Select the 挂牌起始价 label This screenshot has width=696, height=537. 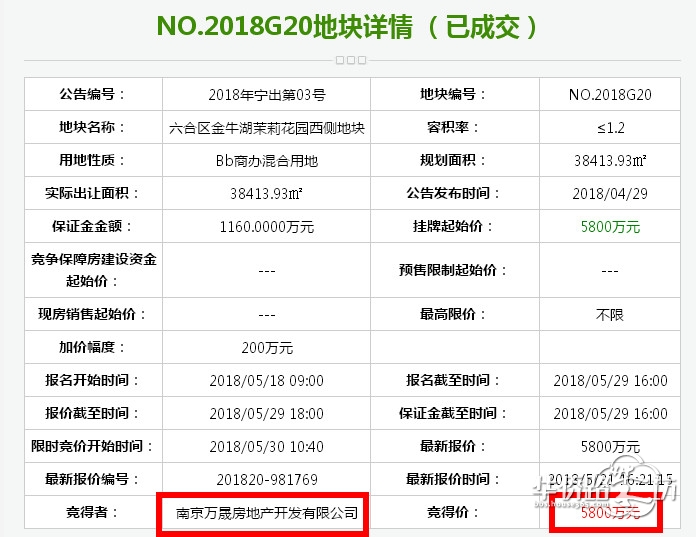pyautogui.click(x=454, y=226)
